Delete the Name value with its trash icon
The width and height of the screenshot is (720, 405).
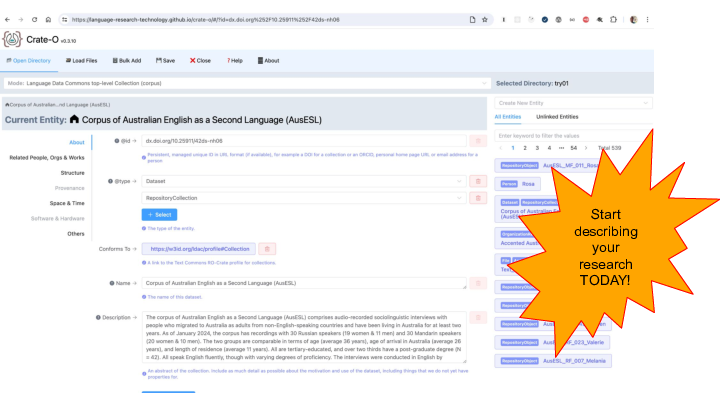point(478,283)
